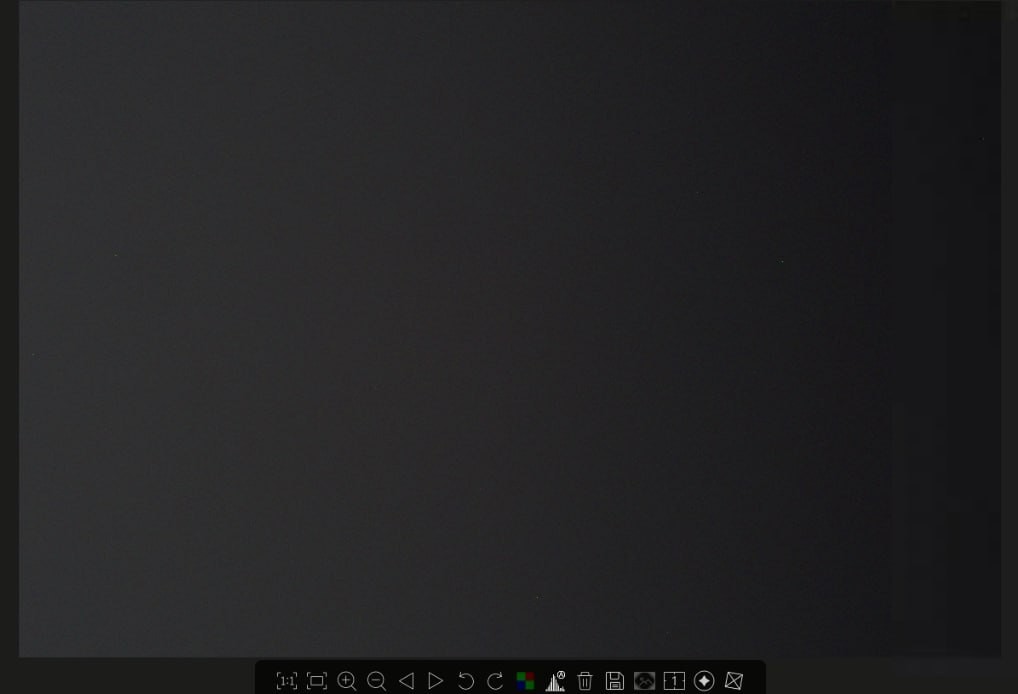Image resolution: width=1018 pixels, height=694 pixels.
Task: Zoom out with the minus magnifier
Action: click(x=377, y=680)
